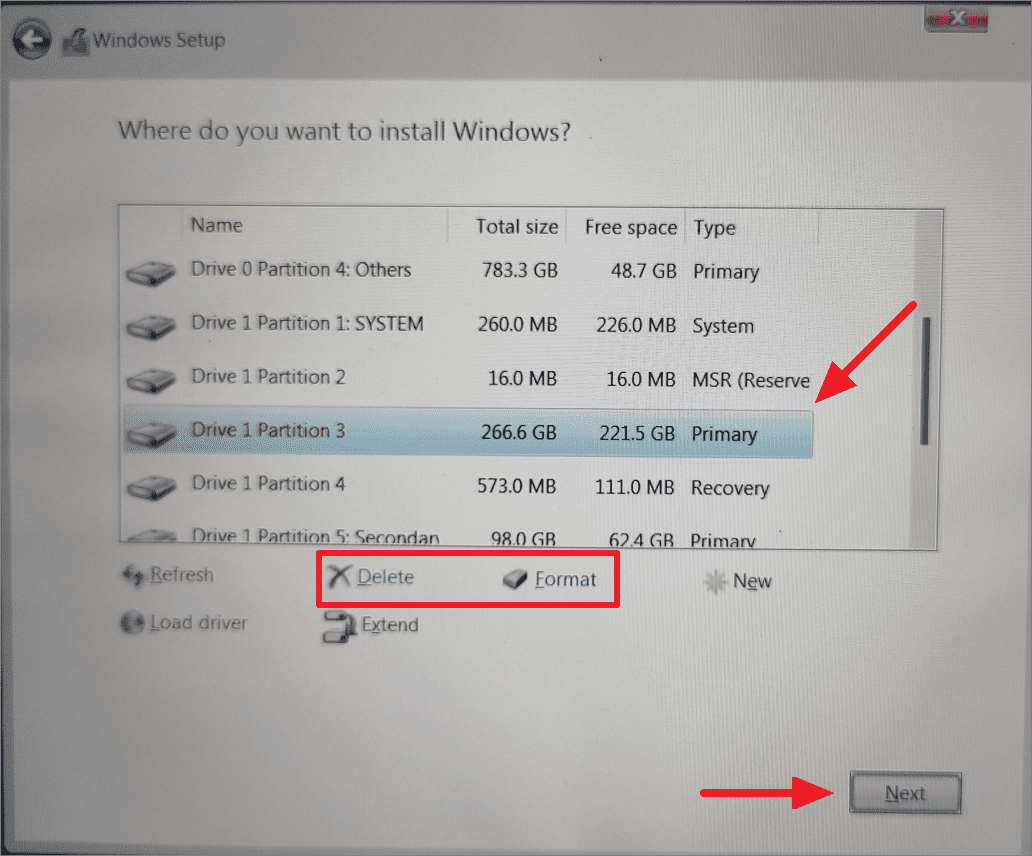Click drive icon for Drive 1 Partition 3
This screenshot has width=1032, height=856.
click(151, 434)
